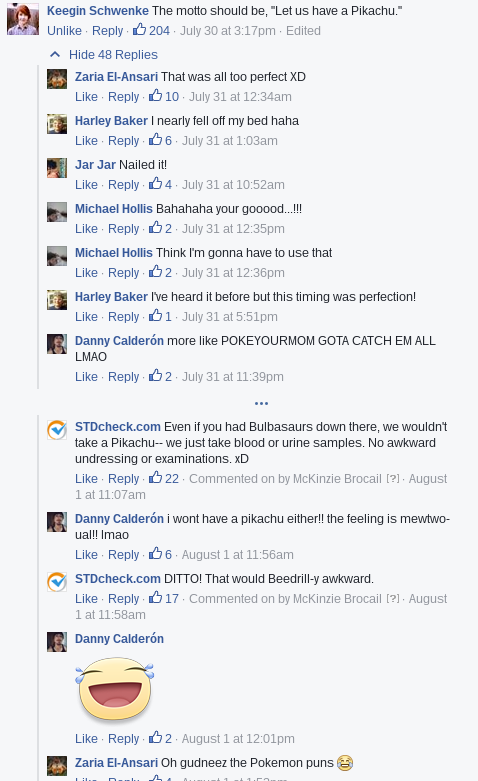Click Jar Jar's avatar thumbnail
This screenshot has height=781, width=478.
tap(57, 168)
